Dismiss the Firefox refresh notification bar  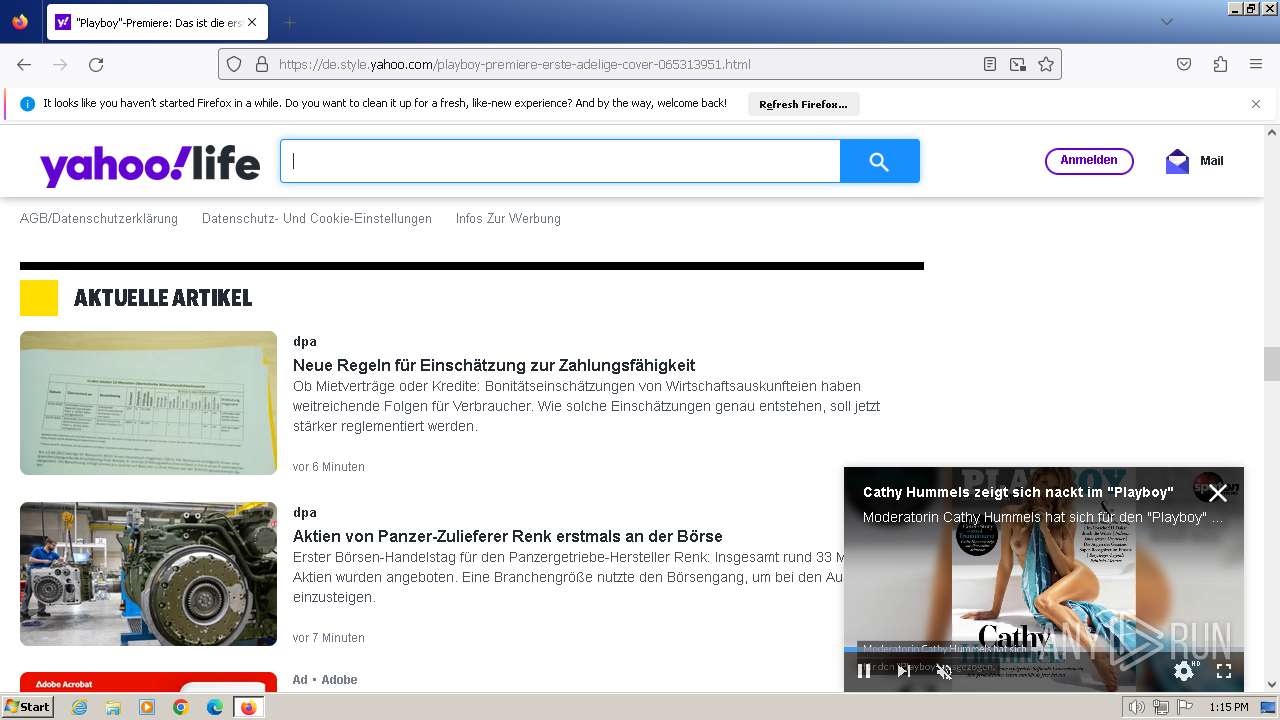tap(1256, 104)
